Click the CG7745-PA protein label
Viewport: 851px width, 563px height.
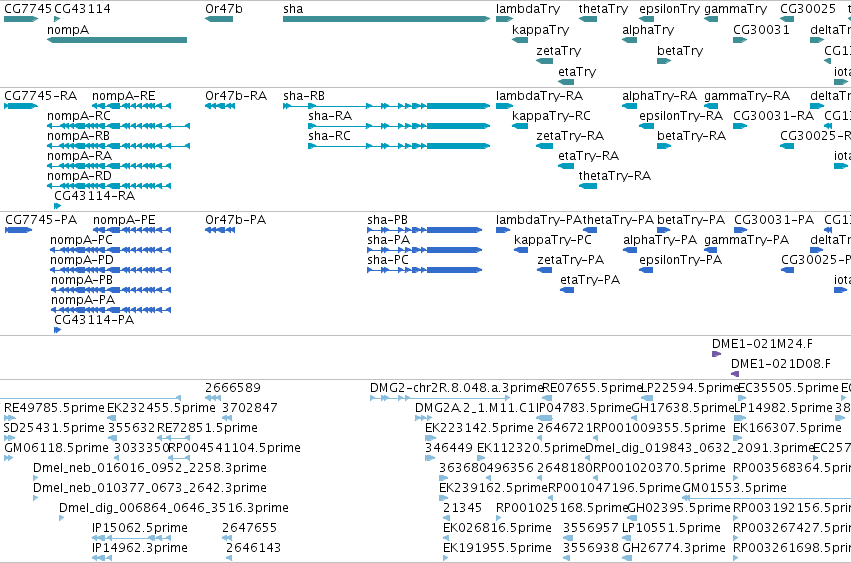41,220
